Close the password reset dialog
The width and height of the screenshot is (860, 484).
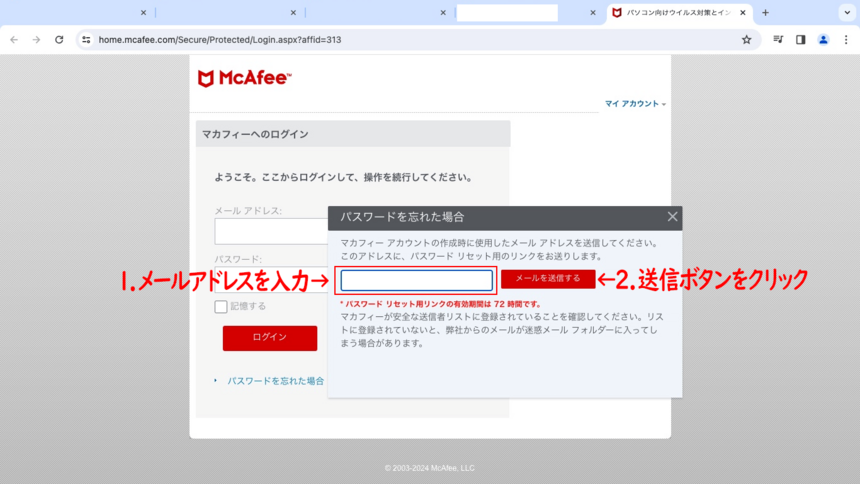click(x=672, y=217)
